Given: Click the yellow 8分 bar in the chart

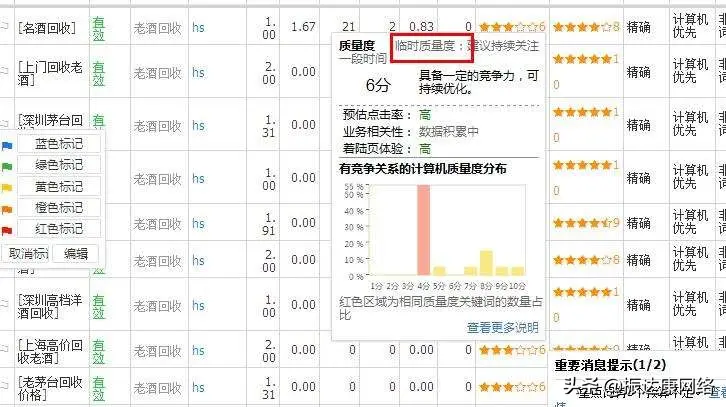Looking at the screenshot, I should coord(486,263).
